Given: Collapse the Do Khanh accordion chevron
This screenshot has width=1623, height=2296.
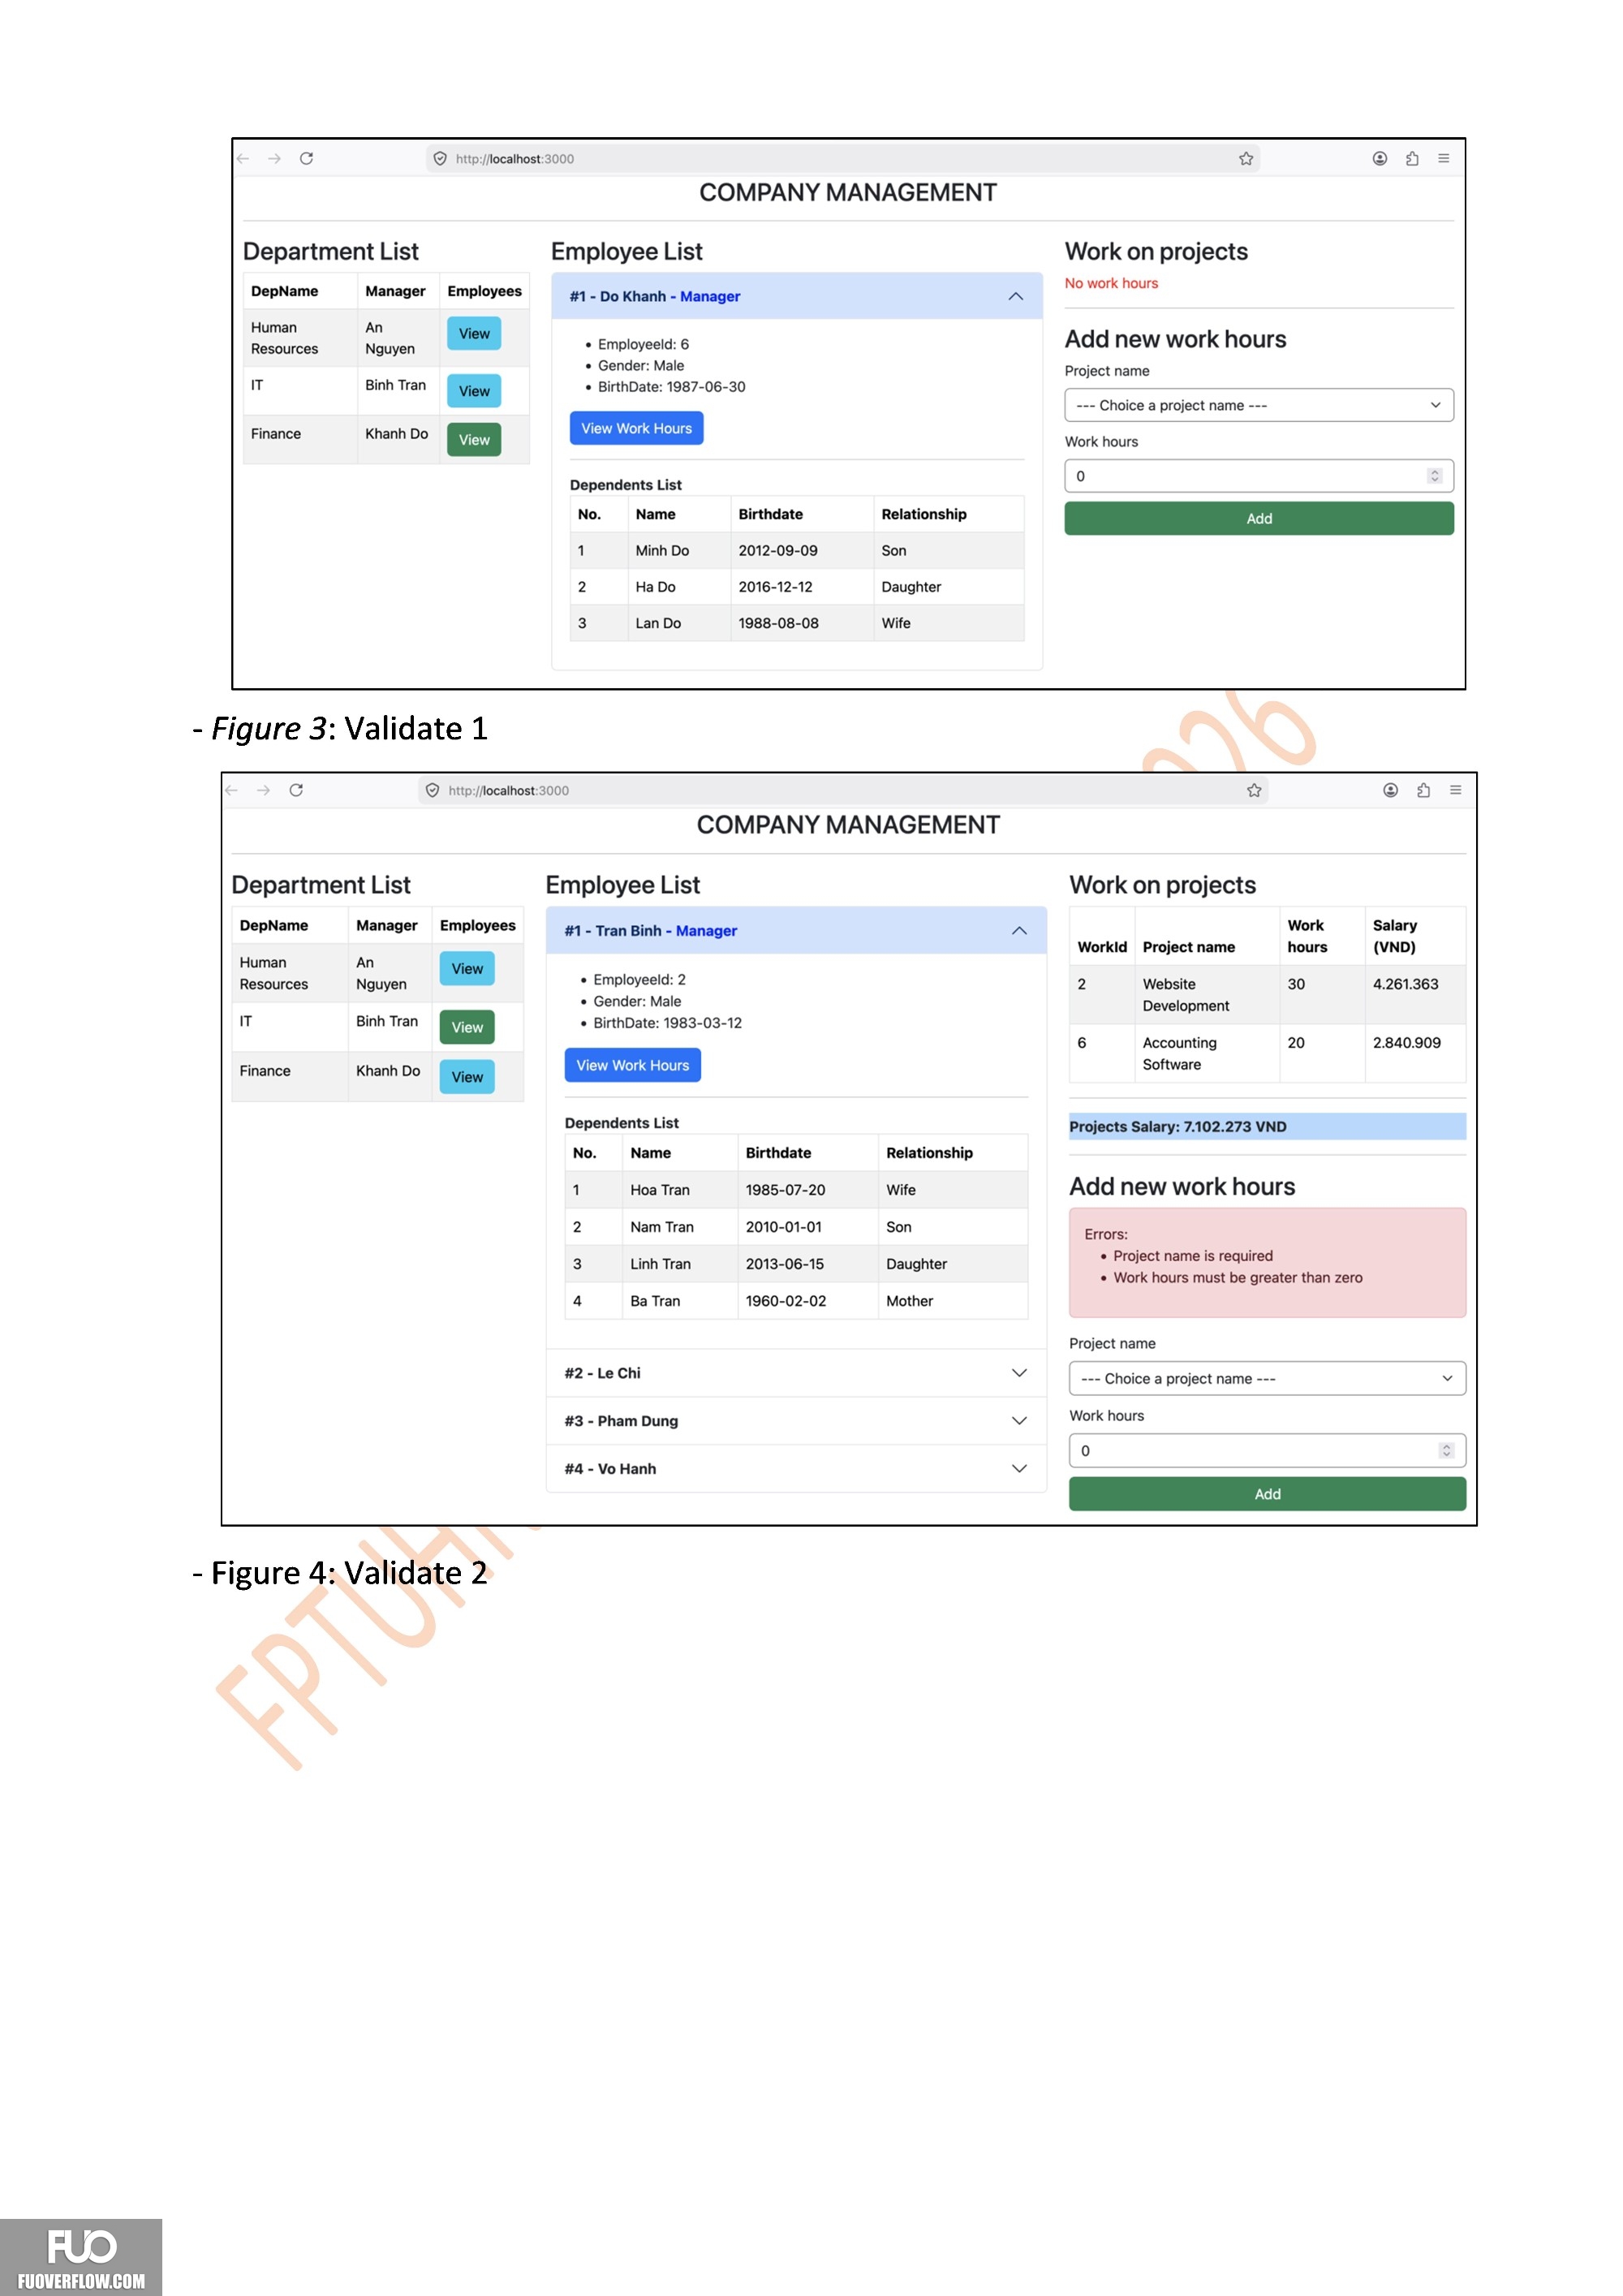Looking at the screenshot, I should [1016, 296].
